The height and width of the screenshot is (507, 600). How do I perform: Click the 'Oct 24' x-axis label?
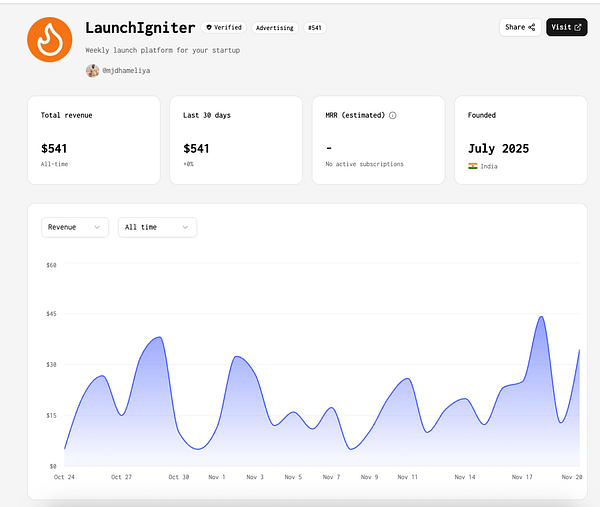click(64, 477)
